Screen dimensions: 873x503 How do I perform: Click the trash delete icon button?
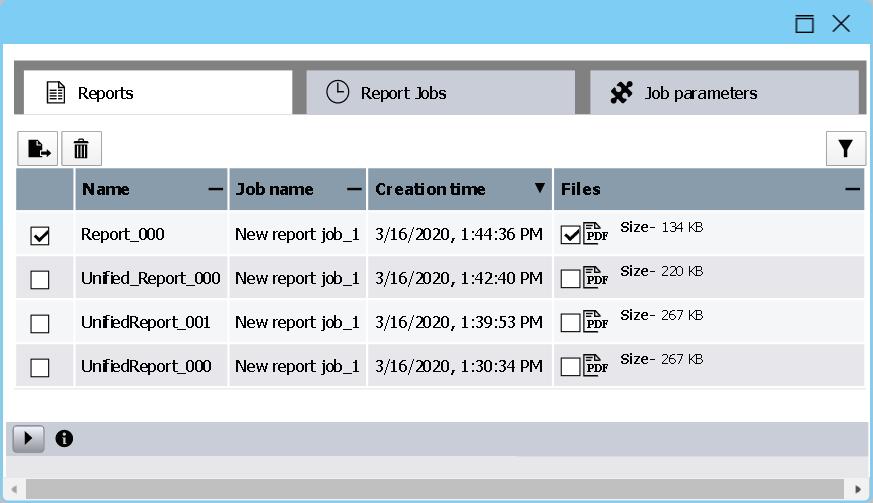81,149
